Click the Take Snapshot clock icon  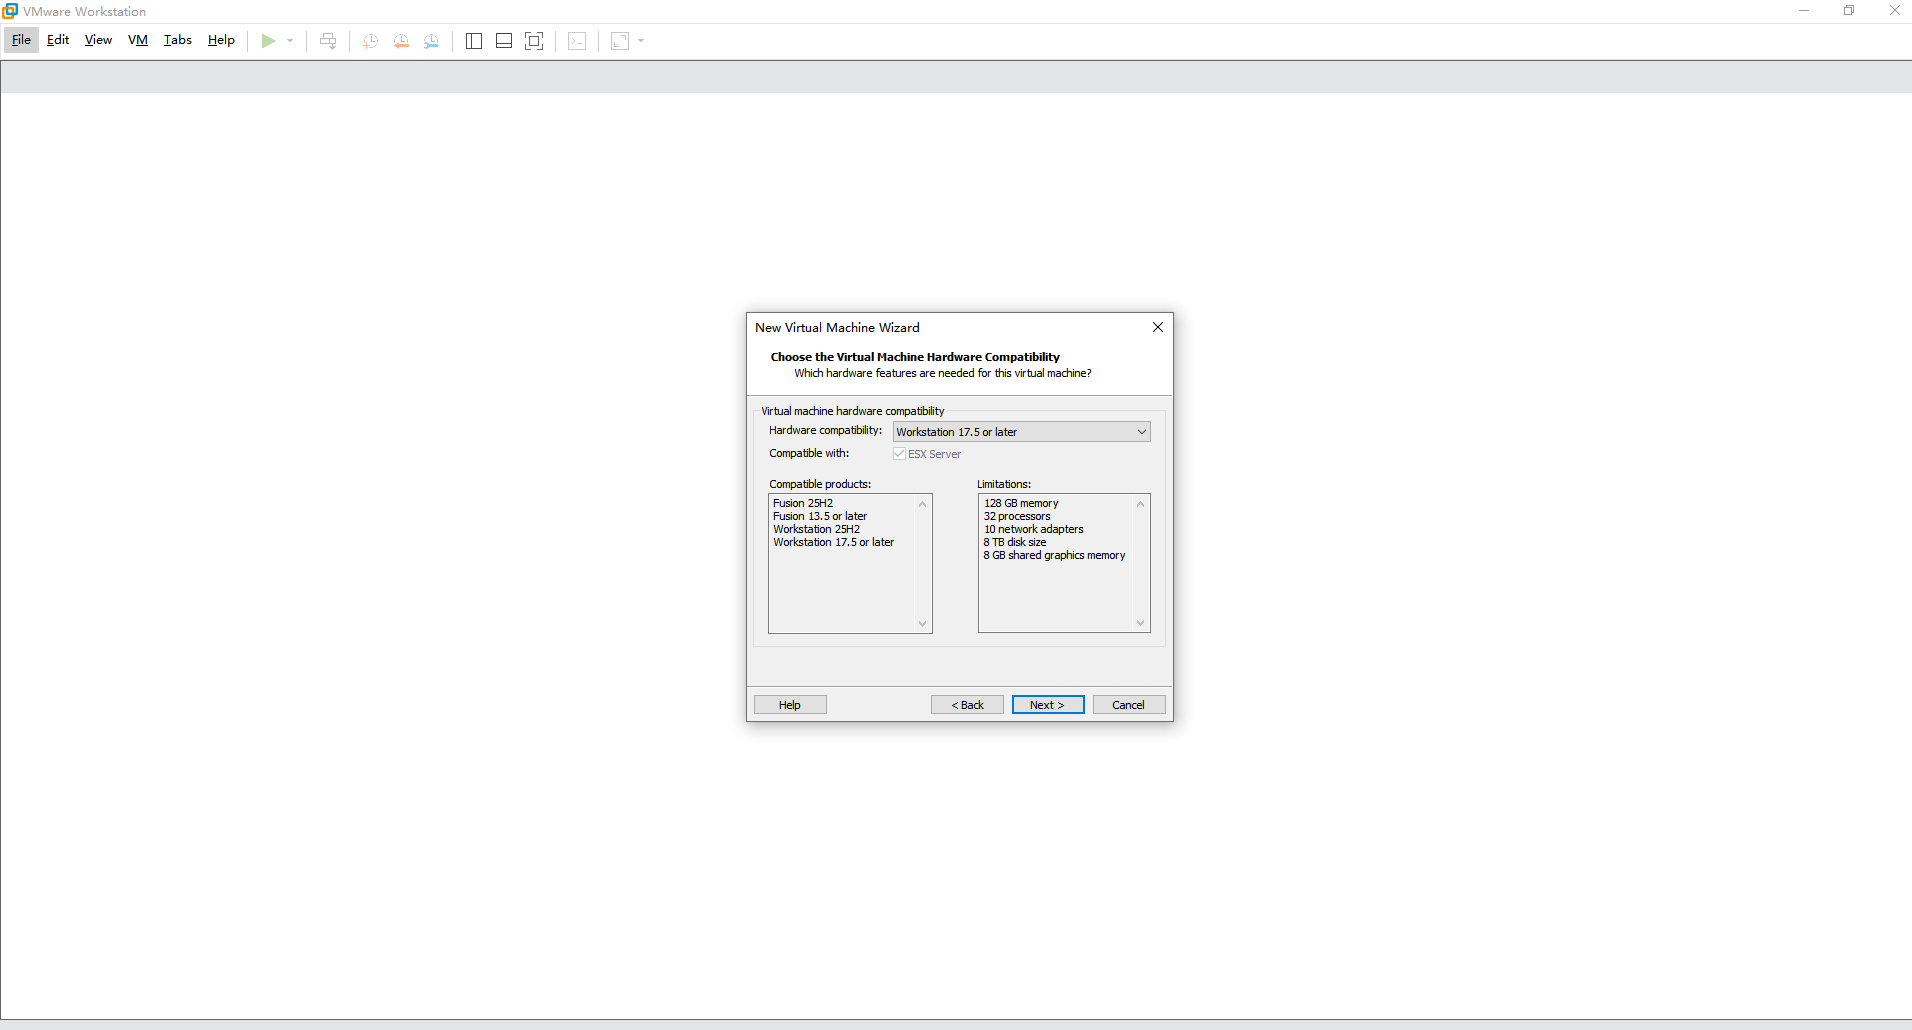(x=370, y=41)
